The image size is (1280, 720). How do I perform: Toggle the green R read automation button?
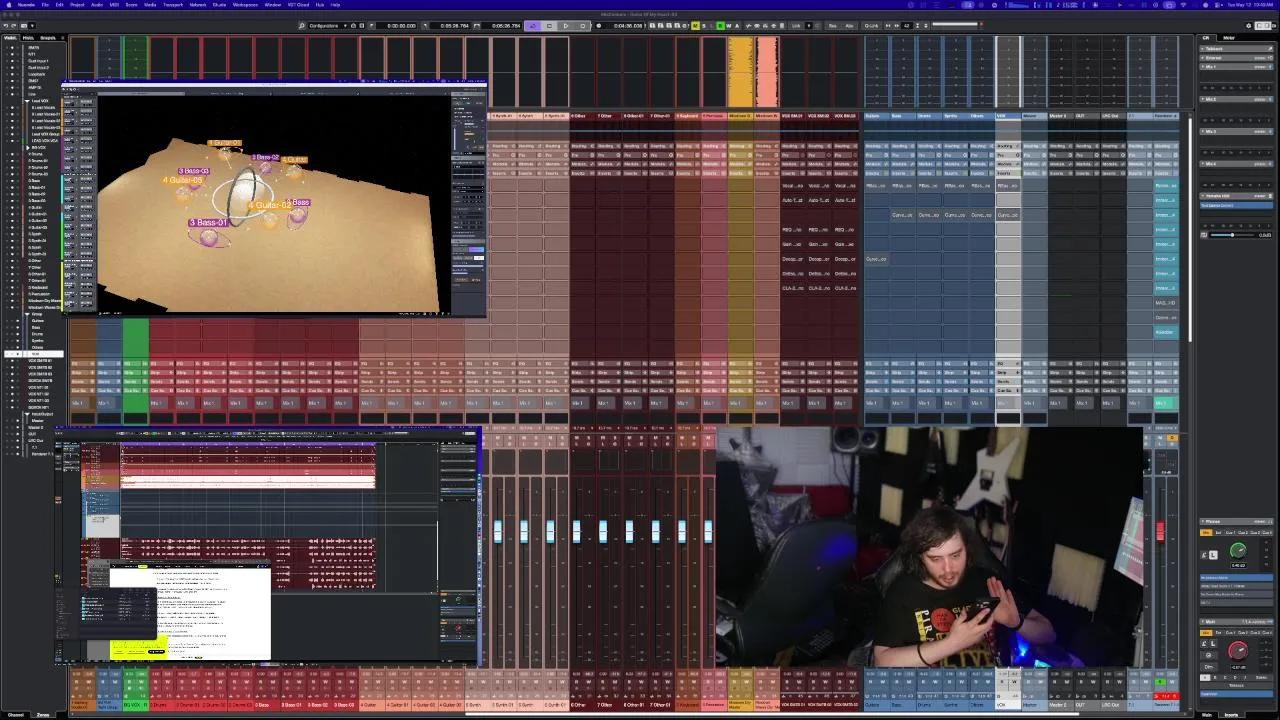tap(720, 25)
